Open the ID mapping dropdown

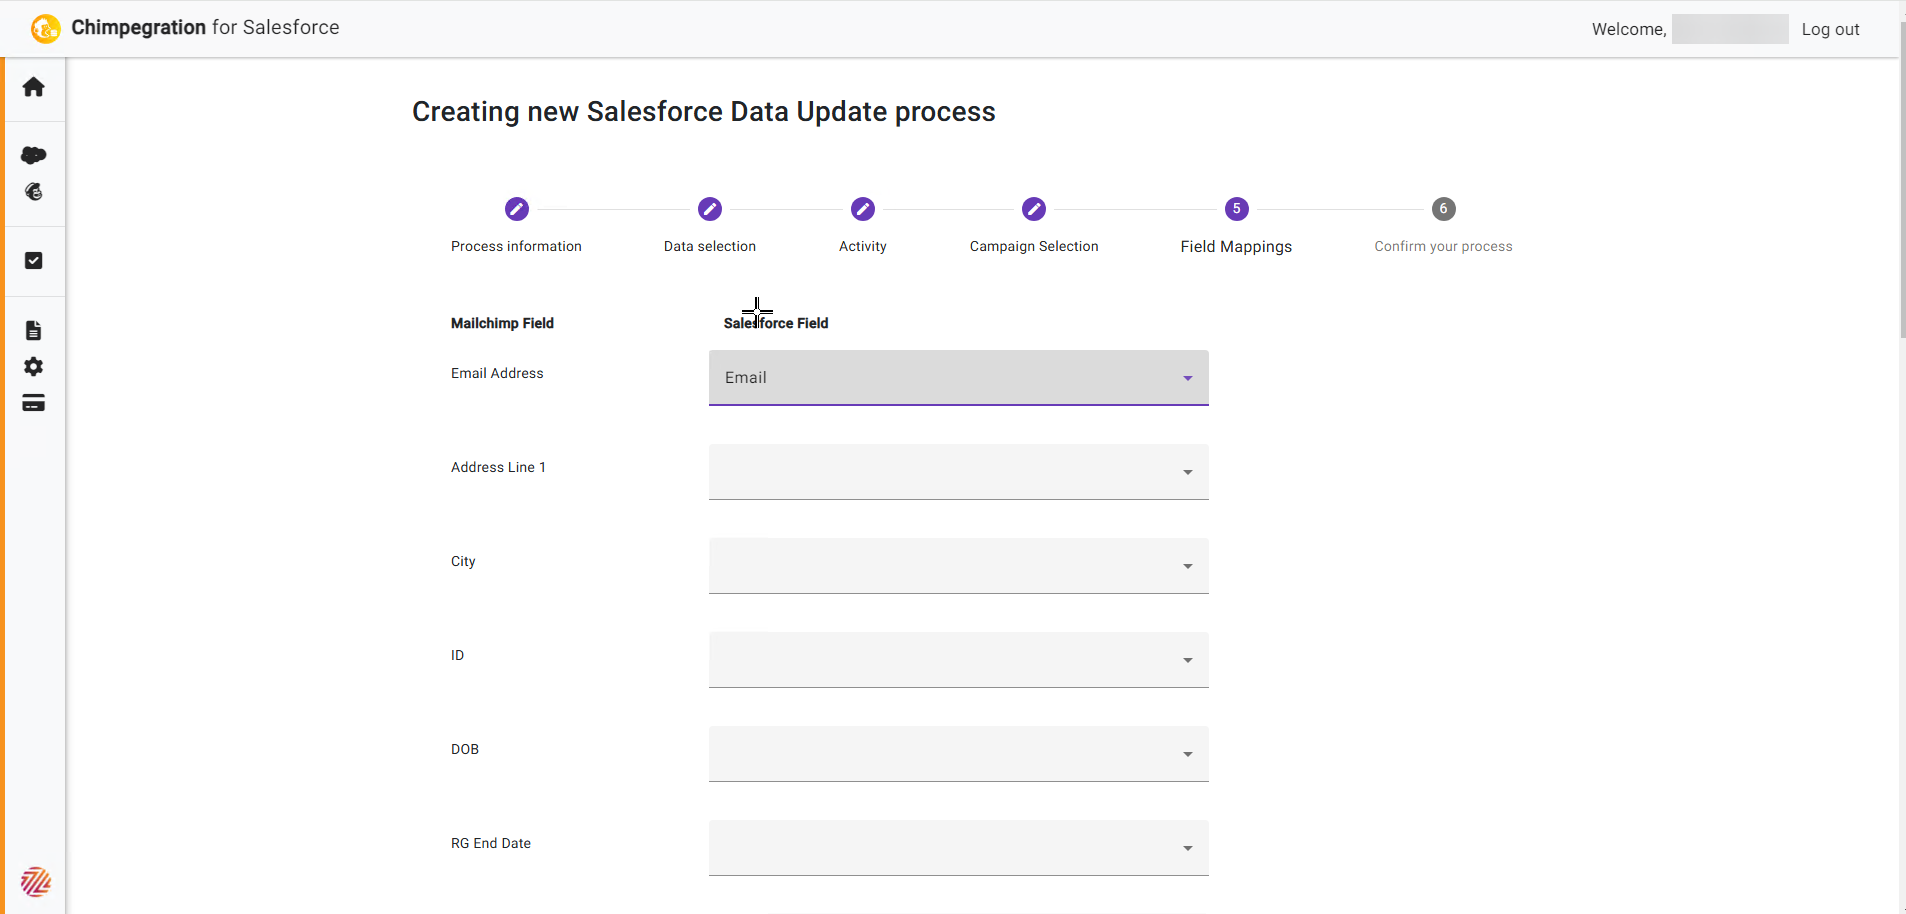[x=959, y=660]
